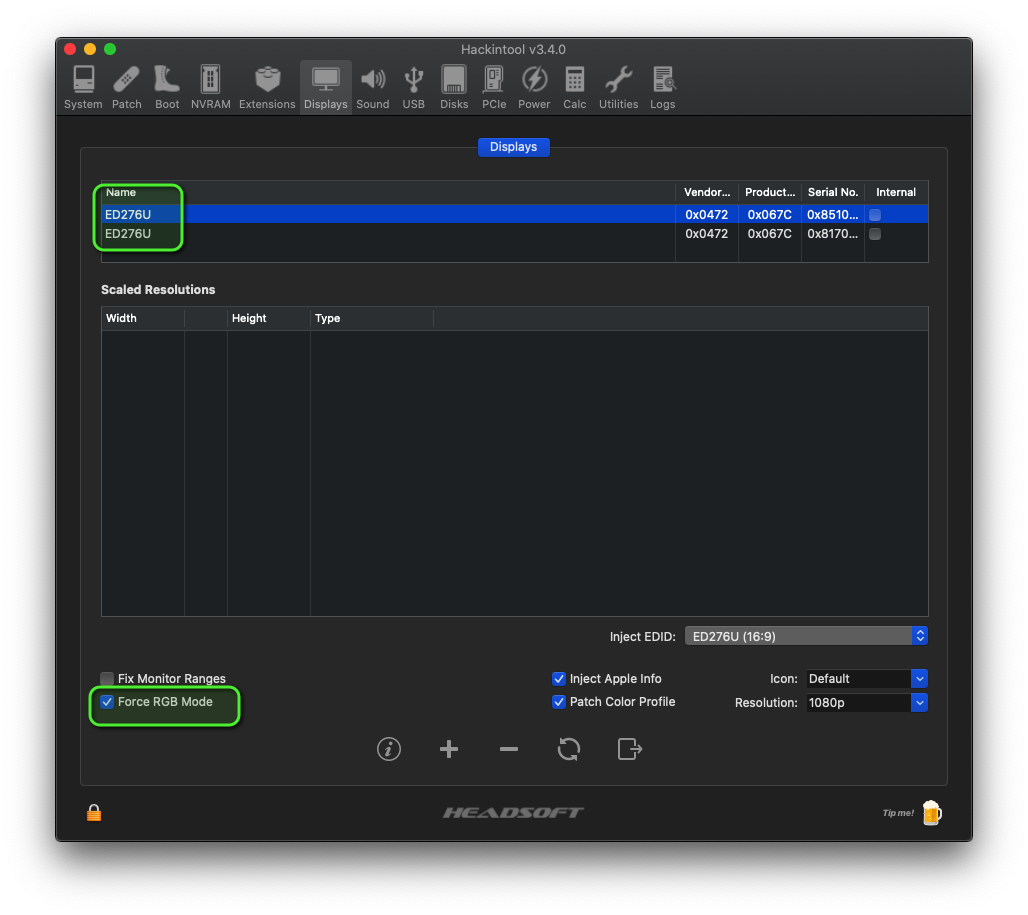Viewport: 1028px width, 915px height.
Task: Open the Patch toolbar section
Action: click(x=126, y=87)
